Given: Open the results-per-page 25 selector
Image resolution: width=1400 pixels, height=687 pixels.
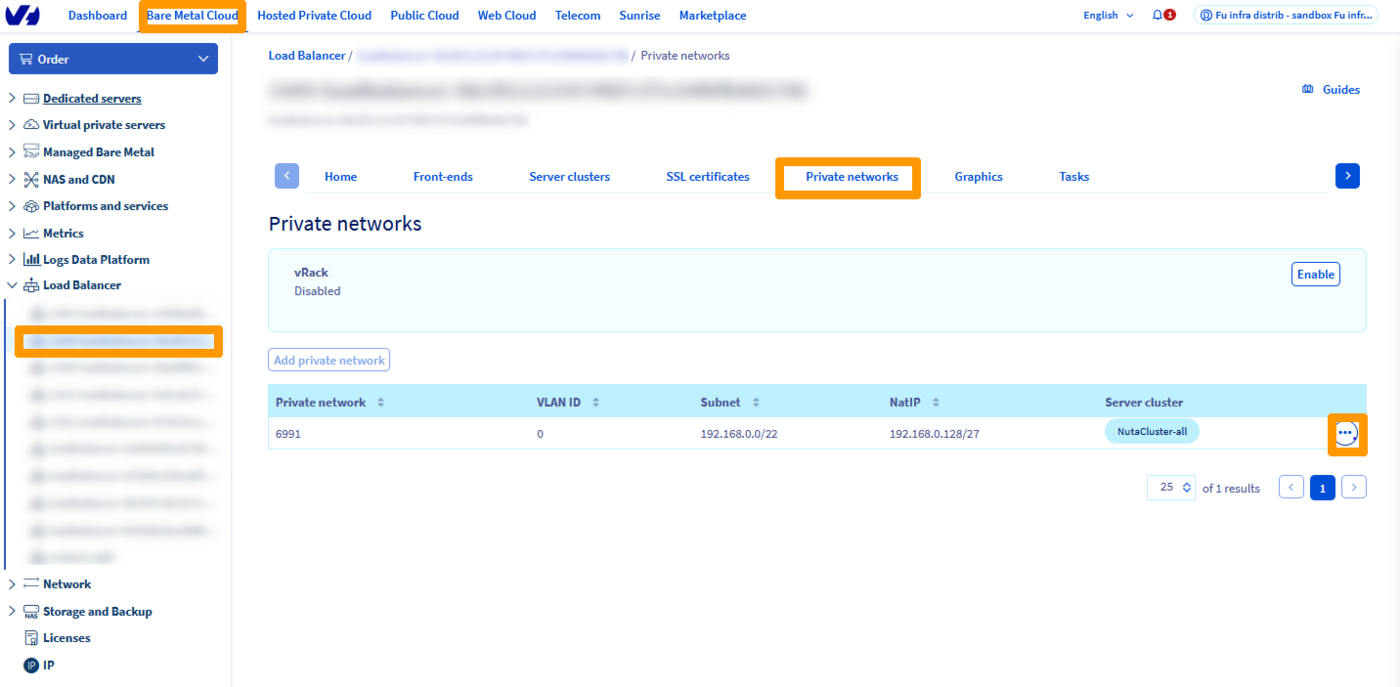Looking at the screenshot, I should pyautogui.click(x=1170, y=487).
